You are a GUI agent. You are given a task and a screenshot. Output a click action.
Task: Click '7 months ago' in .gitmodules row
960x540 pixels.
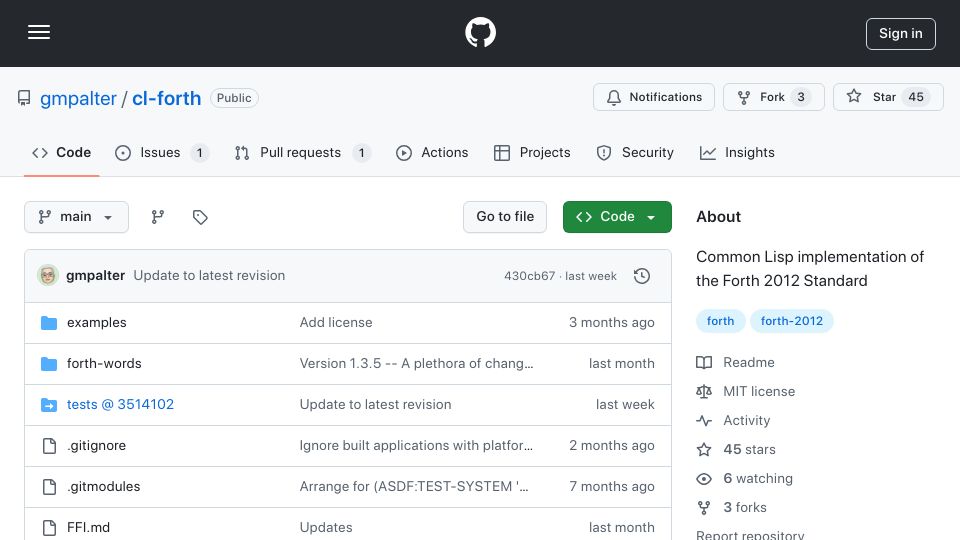click(612, 487)
